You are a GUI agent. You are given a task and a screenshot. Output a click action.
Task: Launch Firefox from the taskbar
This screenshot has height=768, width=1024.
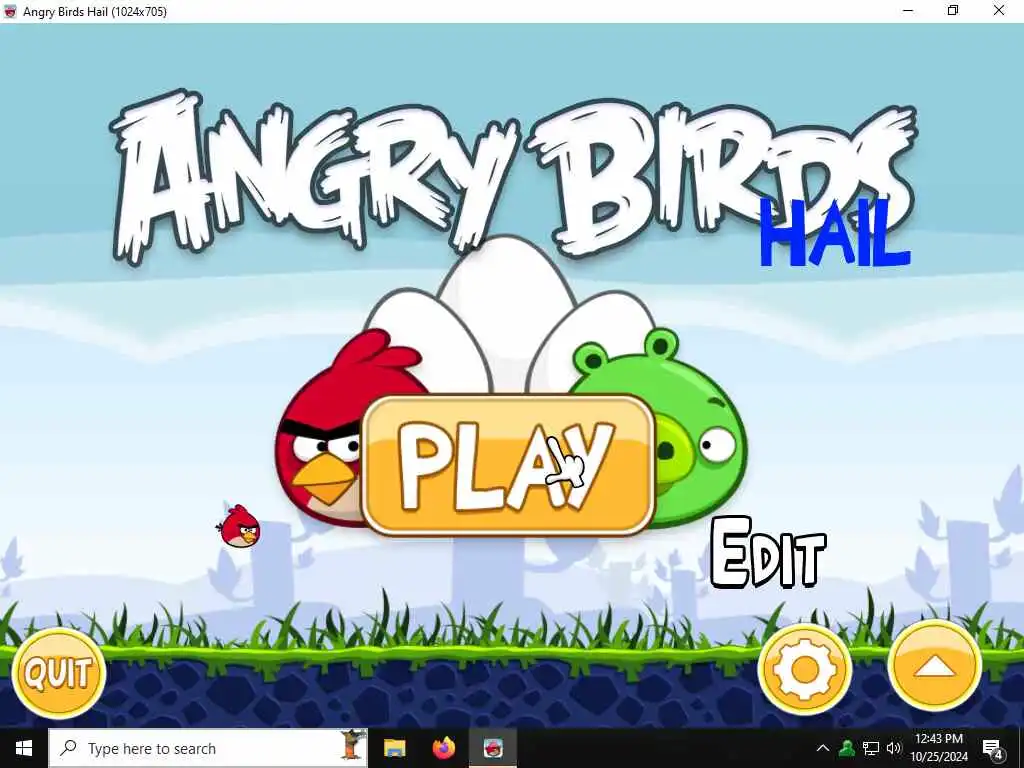tap(444, 748)
